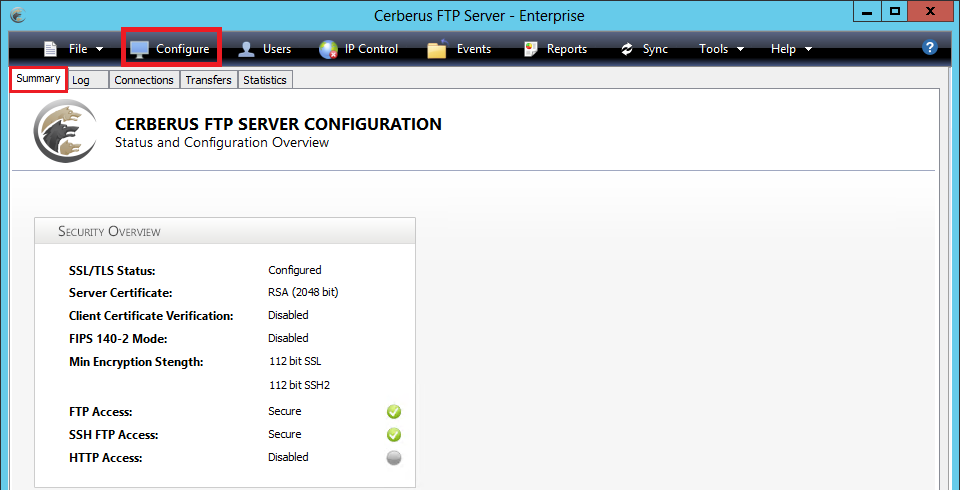Click the blue help question mark icon

click(x=930, y=47)
